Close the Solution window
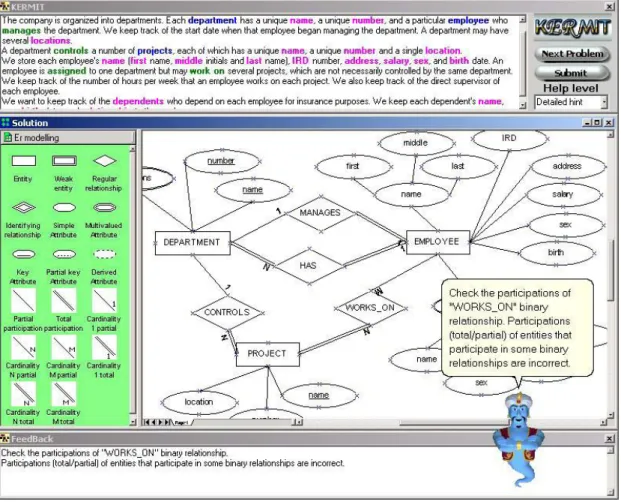The image size is (621, 502). click(x=609, y=123)
